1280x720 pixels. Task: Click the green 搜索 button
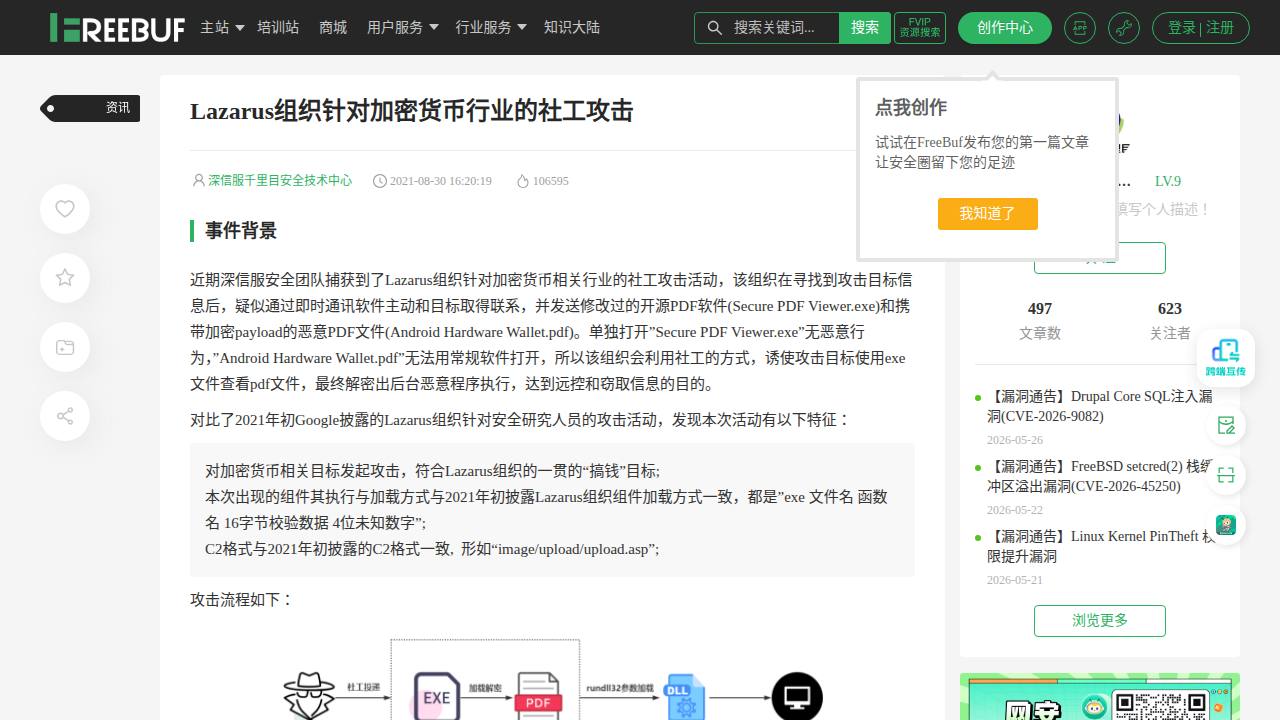865,28
